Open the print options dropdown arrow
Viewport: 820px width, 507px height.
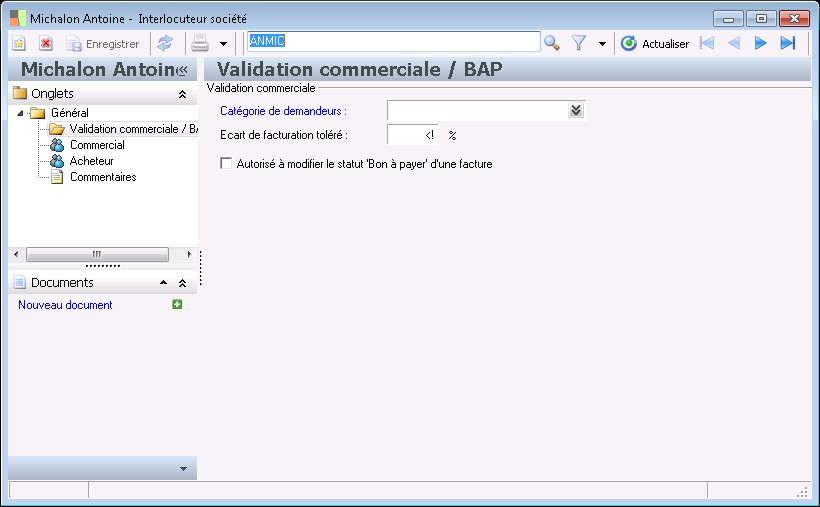pos(223,44)
